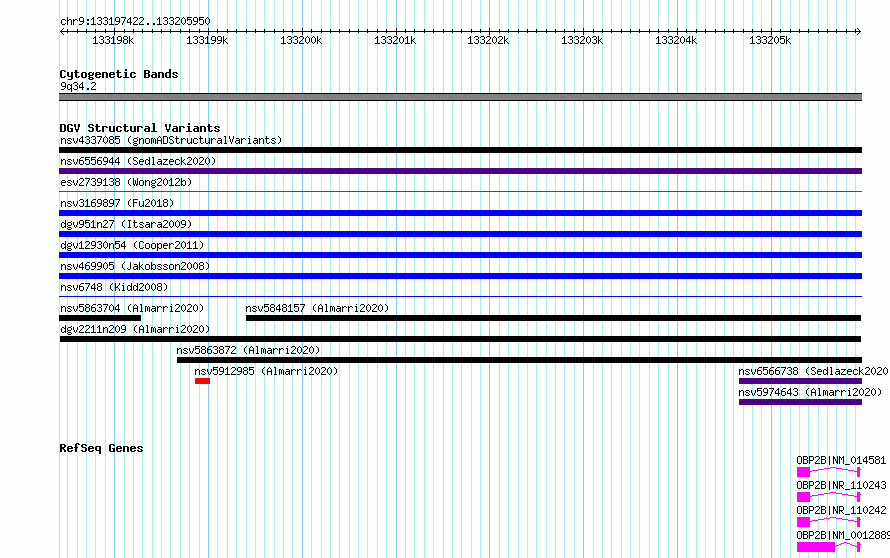Select the bottom OBP2B transcript's wide magenta exon
Image resolution: width=890 pixels, height=558 pixels.
pos(816,547)
